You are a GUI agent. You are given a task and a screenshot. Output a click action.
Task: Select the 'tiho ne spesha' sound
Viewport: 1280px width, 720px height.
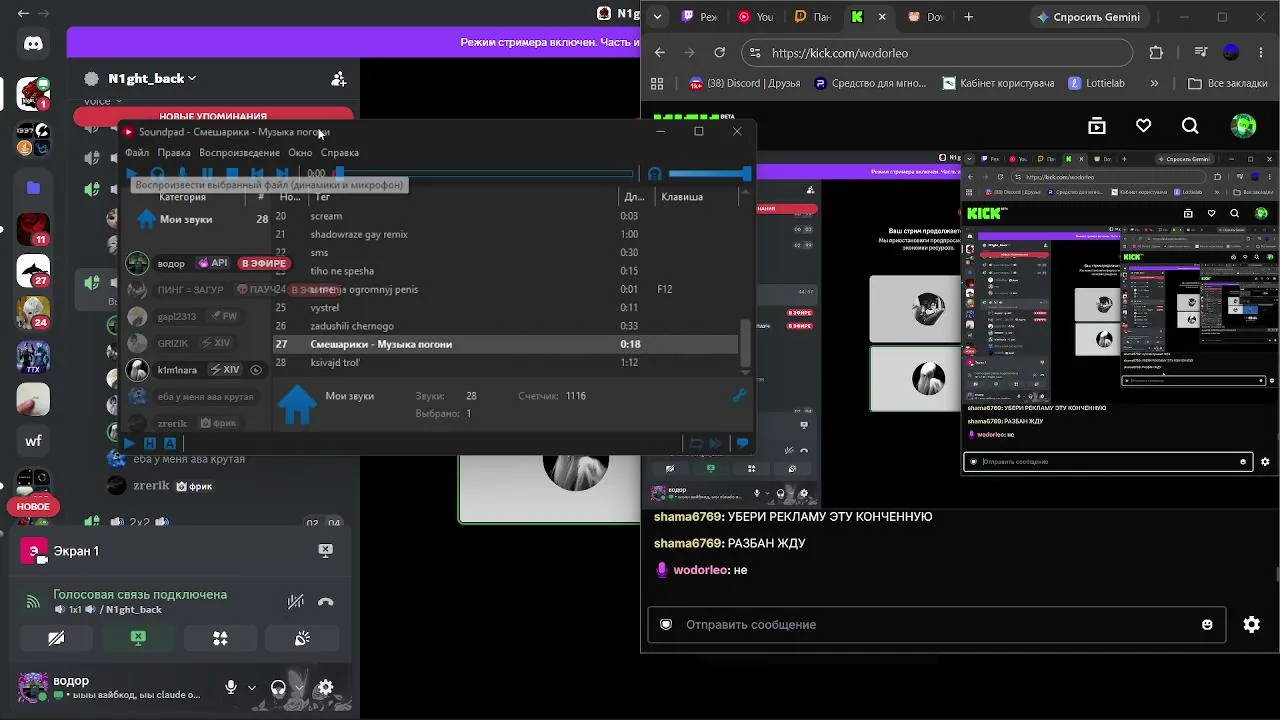point(506,271)
